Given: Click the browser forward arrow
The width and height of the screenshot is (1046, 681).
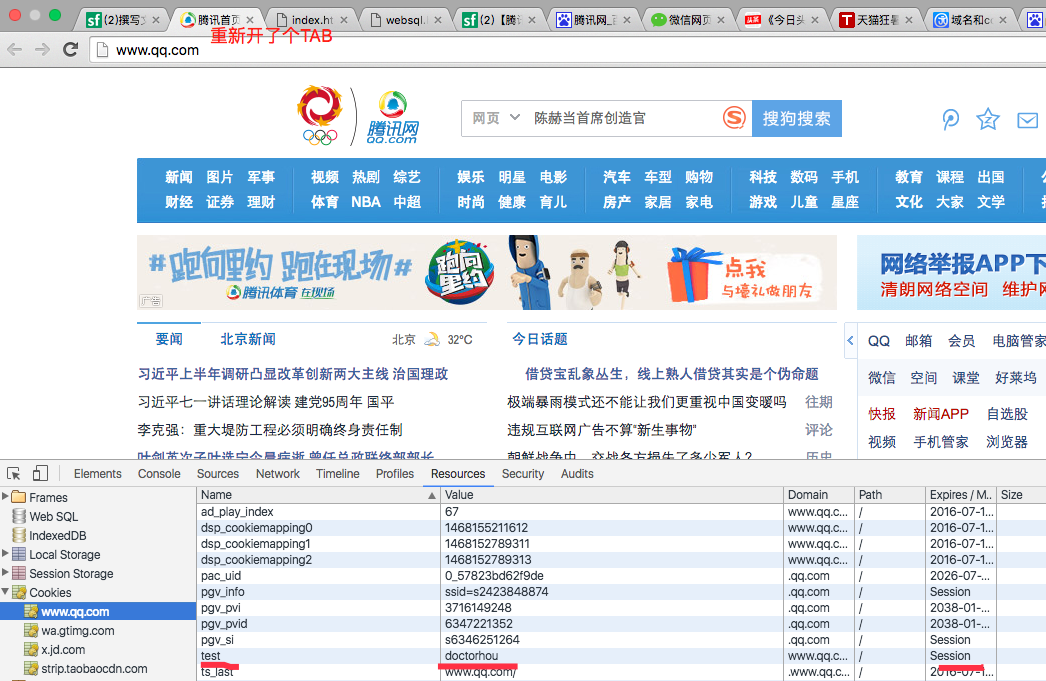Looking at the screenshot, I should pos(42,49).
